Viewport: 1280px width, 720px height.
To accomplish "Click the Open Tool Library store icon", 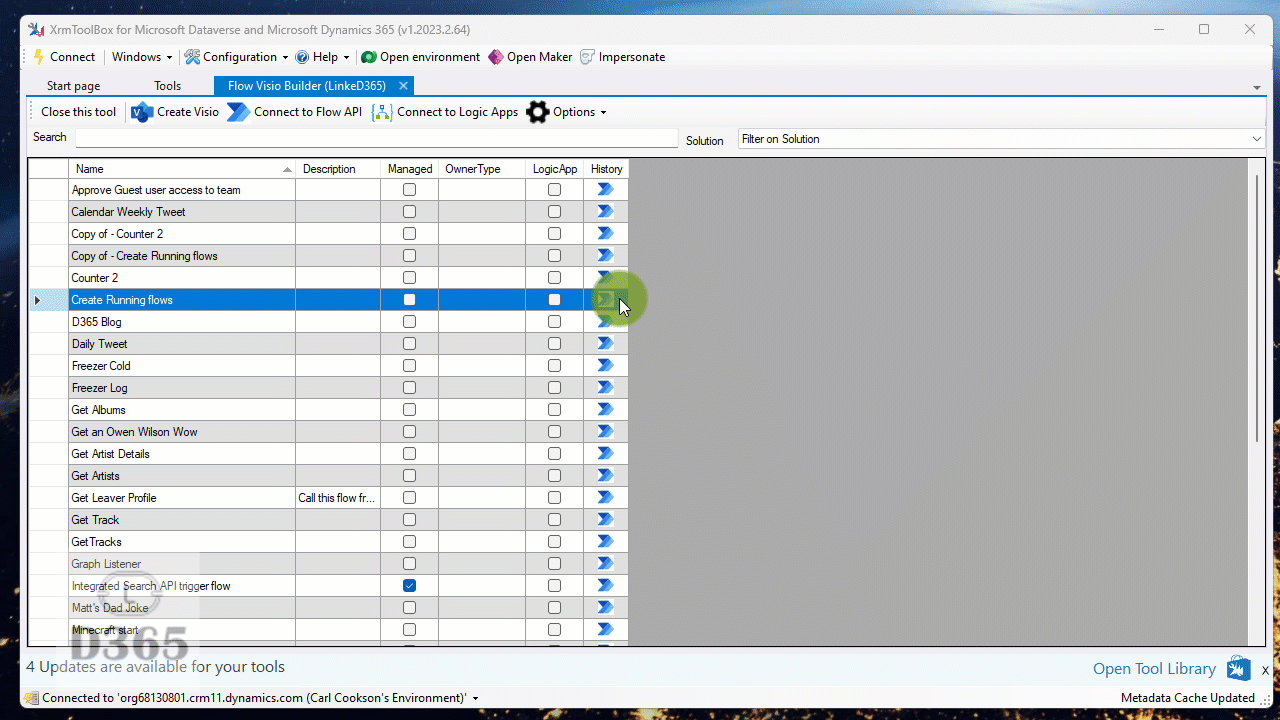I will 1239,669.
